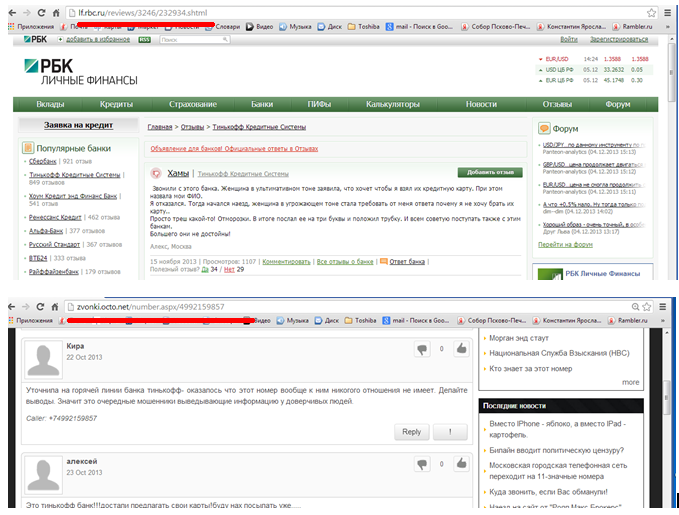Image resolution: width=679 pixels, height=515 pixels.
Task: Open Видео bookmark in the lf.rbc.ru window
Action: (260, 26)
